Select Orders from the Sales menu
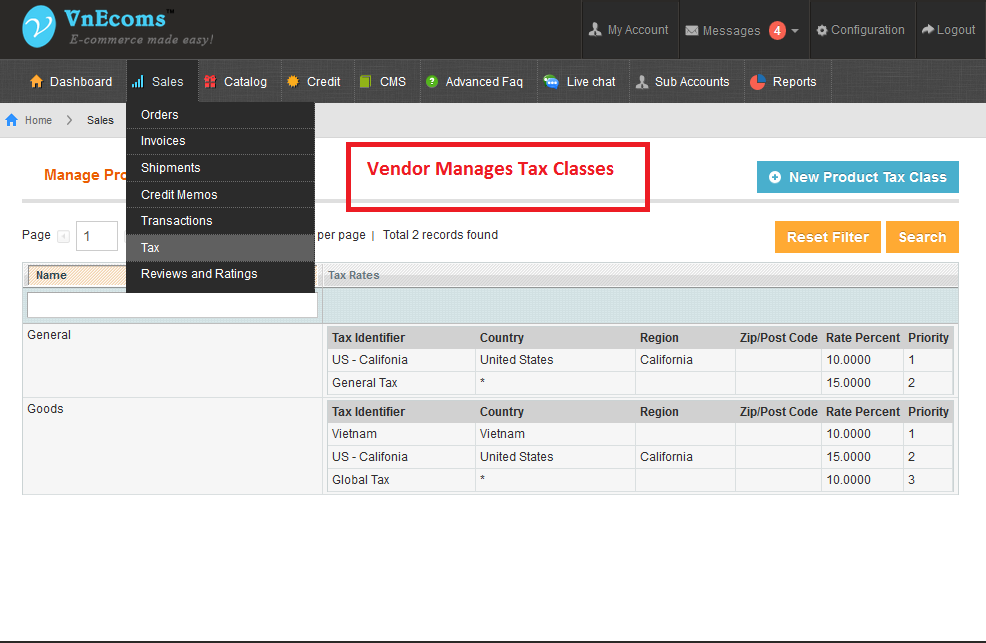Viewport: 986px width, 643px height. (159, 114)
